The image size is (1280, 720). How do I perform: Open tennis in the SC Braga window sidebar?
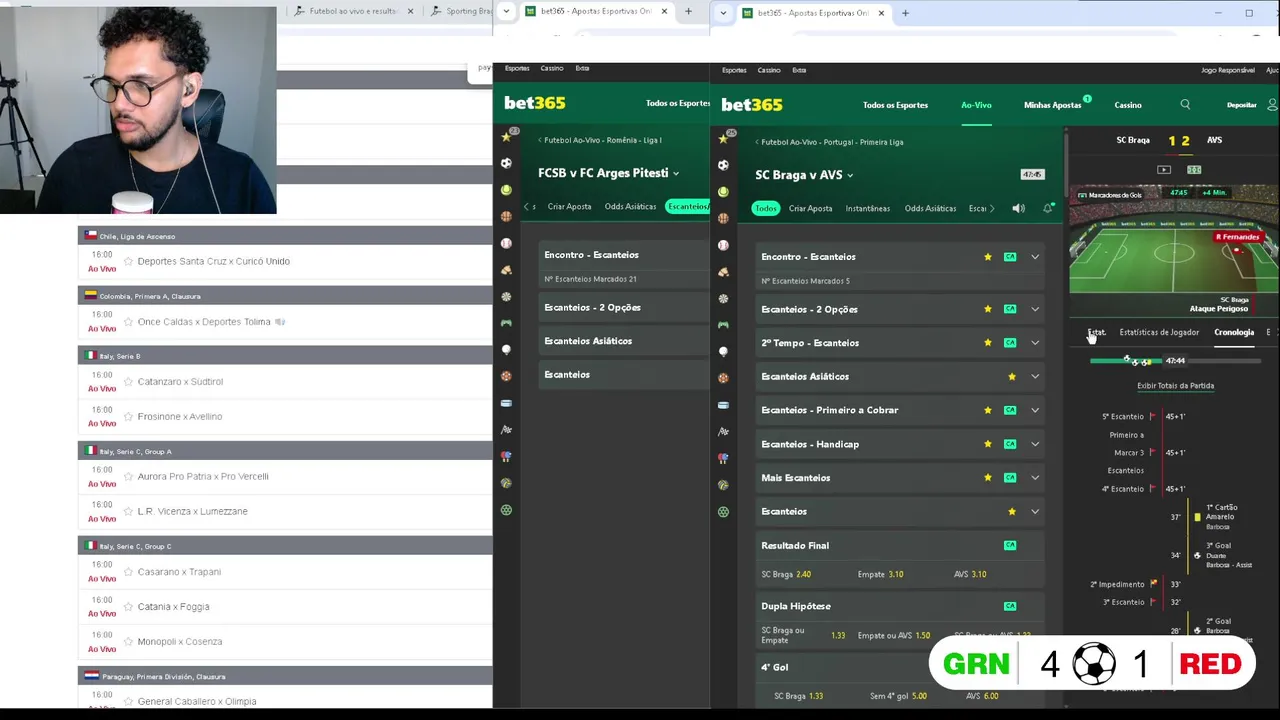click(x=723, y=191)
